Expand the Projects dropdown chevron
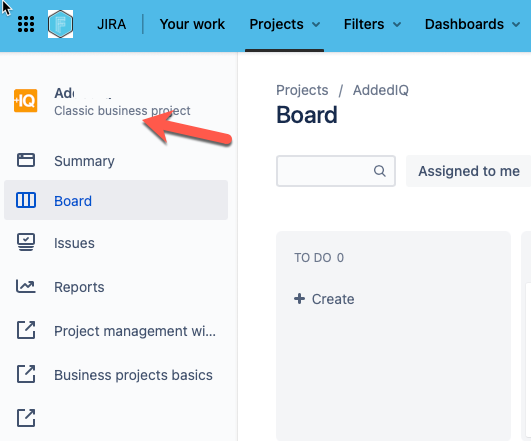The width and height of the screenshot is (531, 441). click(x=316, y=24)
